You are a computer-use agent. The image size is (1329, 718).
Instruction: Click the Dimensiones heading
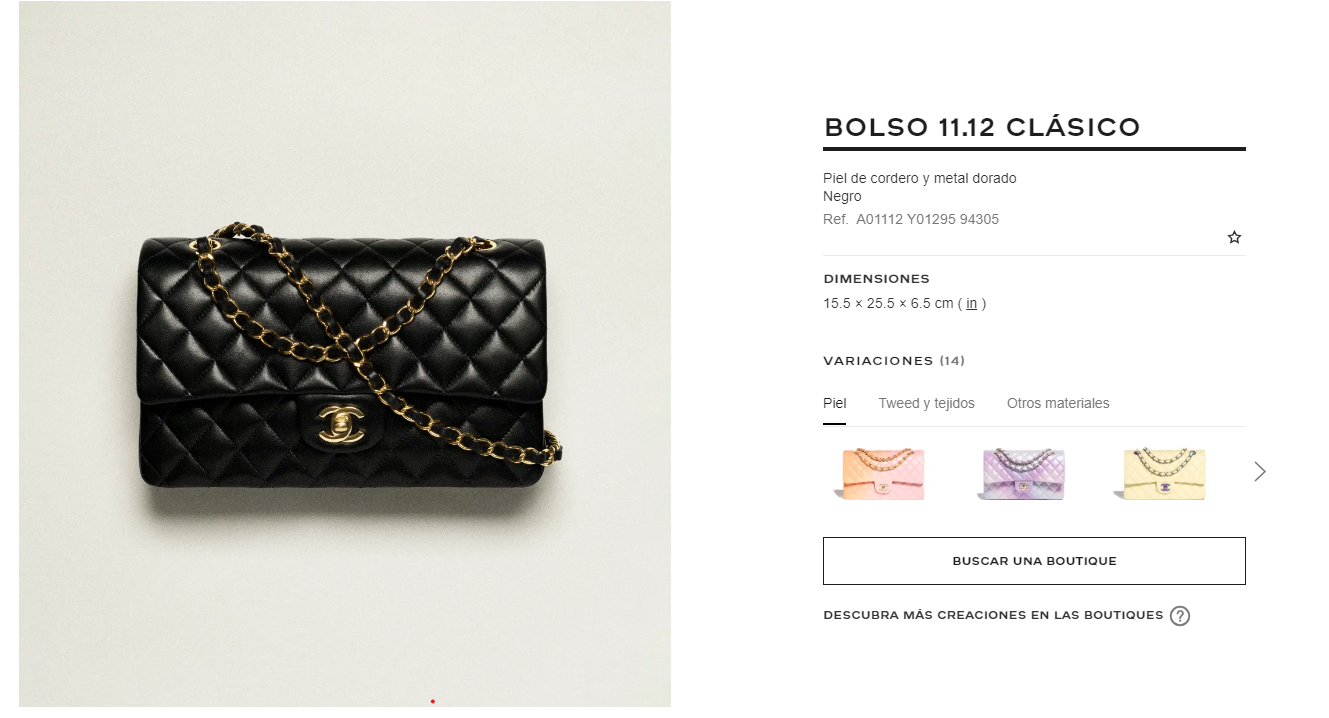pyautogui.click(x=876, y=278)
